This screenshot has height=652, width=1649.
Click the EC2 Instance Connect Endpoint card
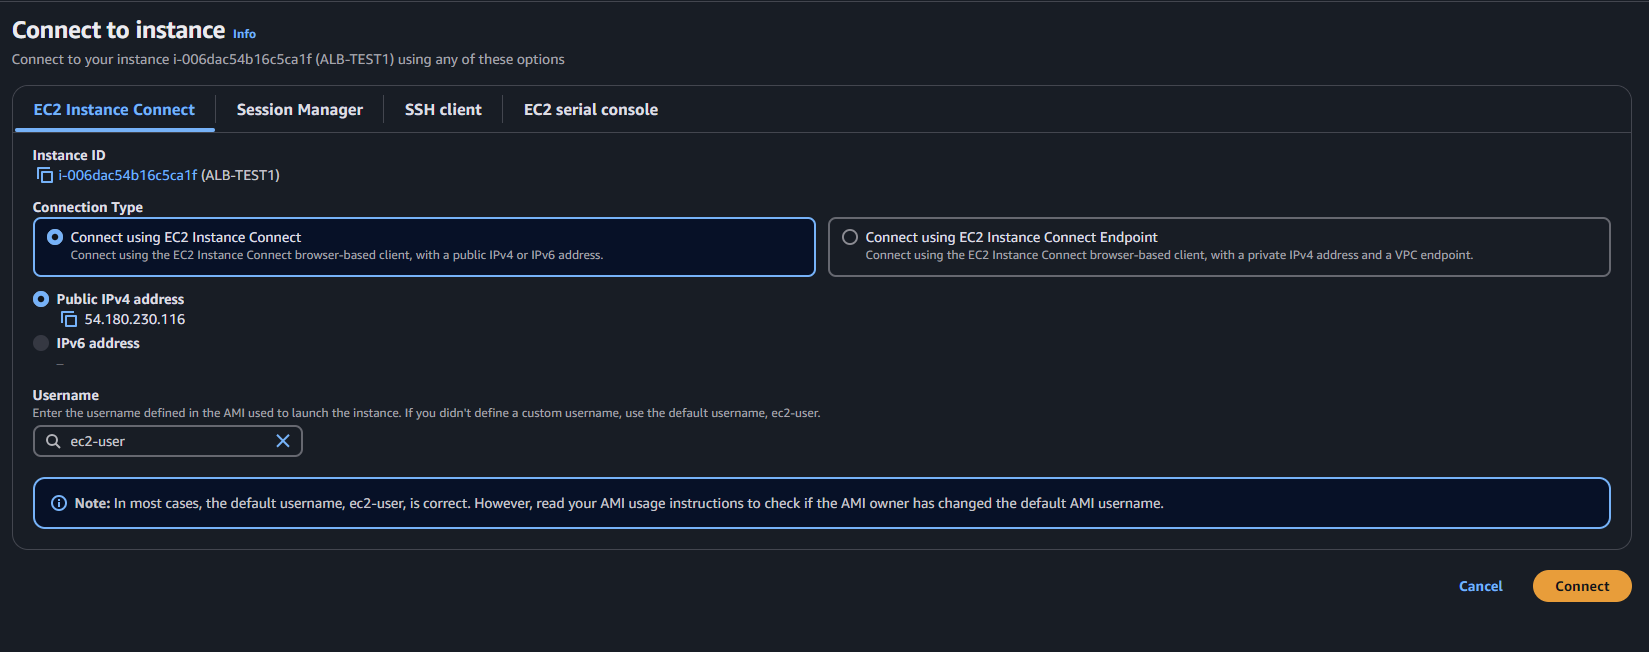(x=1219, y=247)
